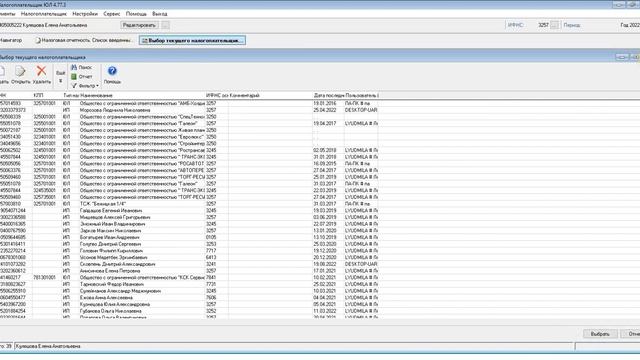640x360 pixels.
Task: Expand the Фильтр dropdown arrow
Action: 98,86
